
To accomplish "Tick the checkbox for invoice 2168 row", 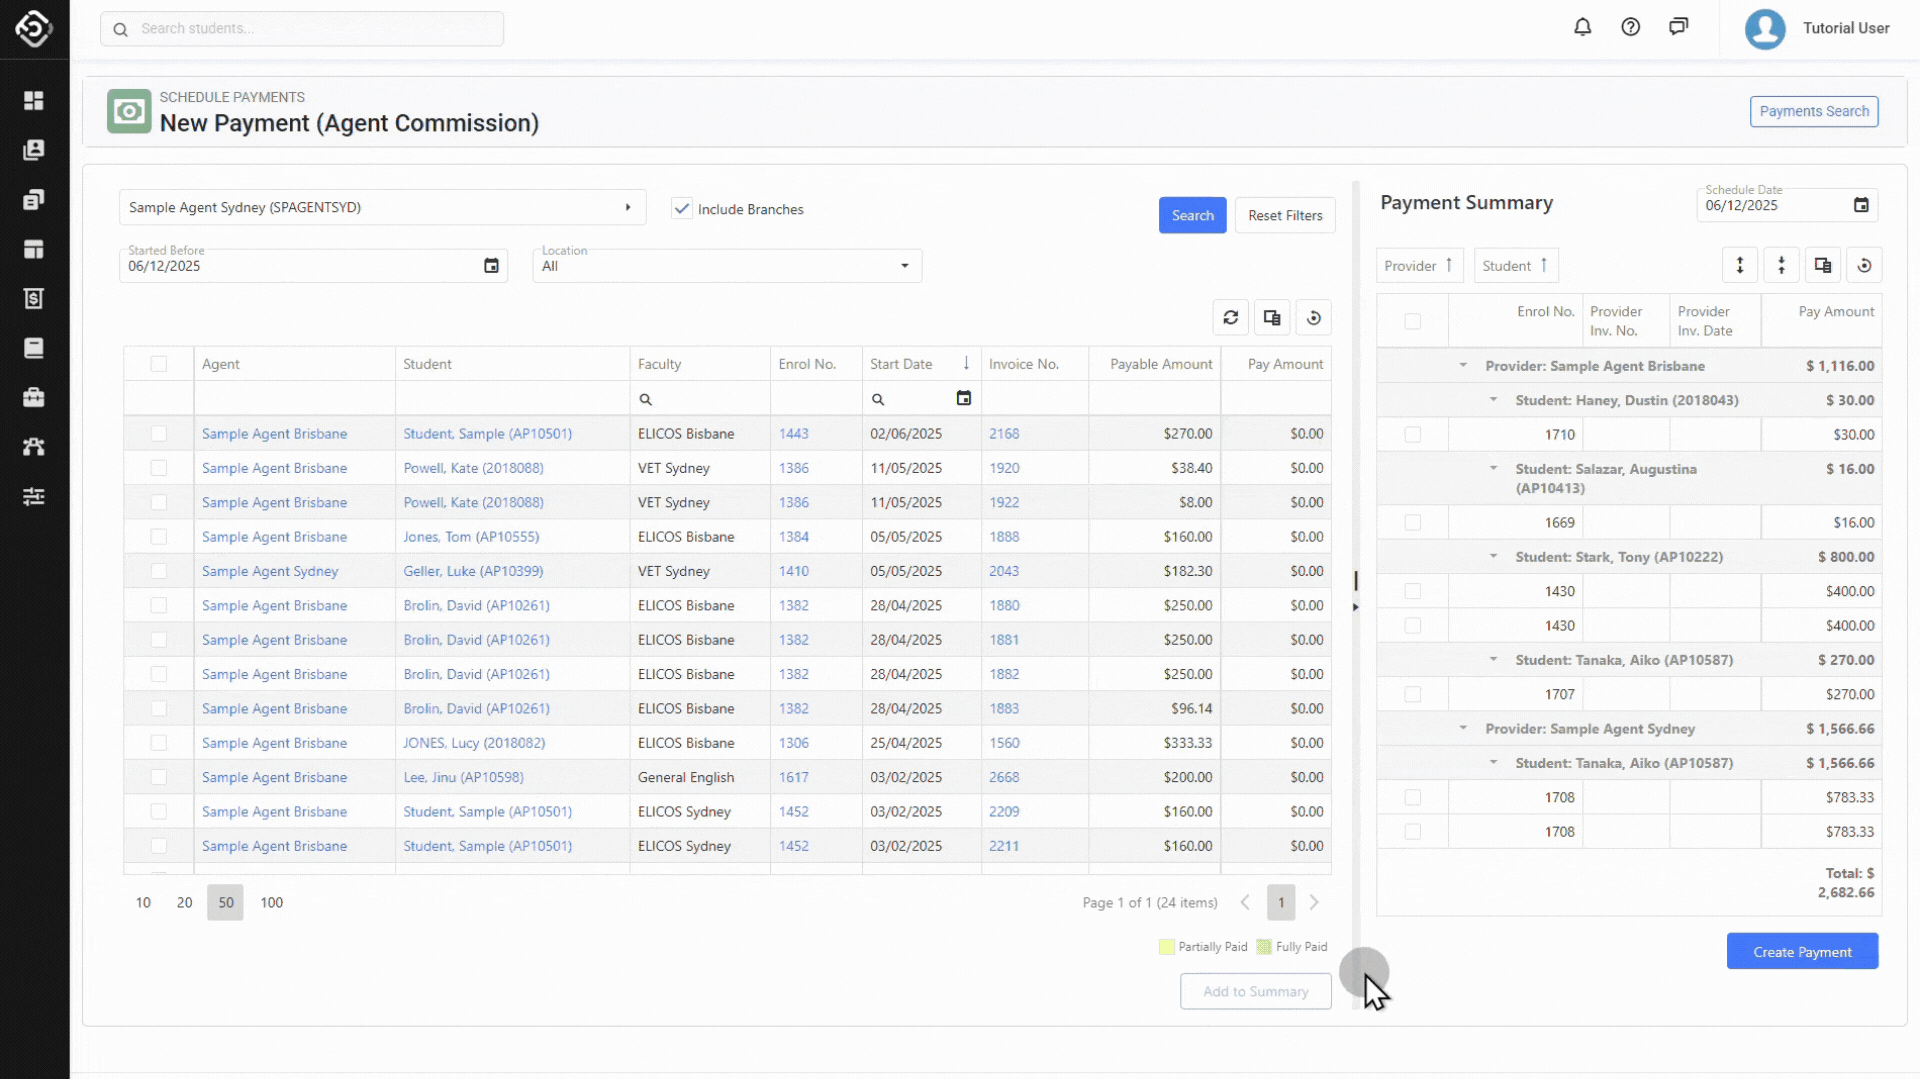I will pos(158,434).
